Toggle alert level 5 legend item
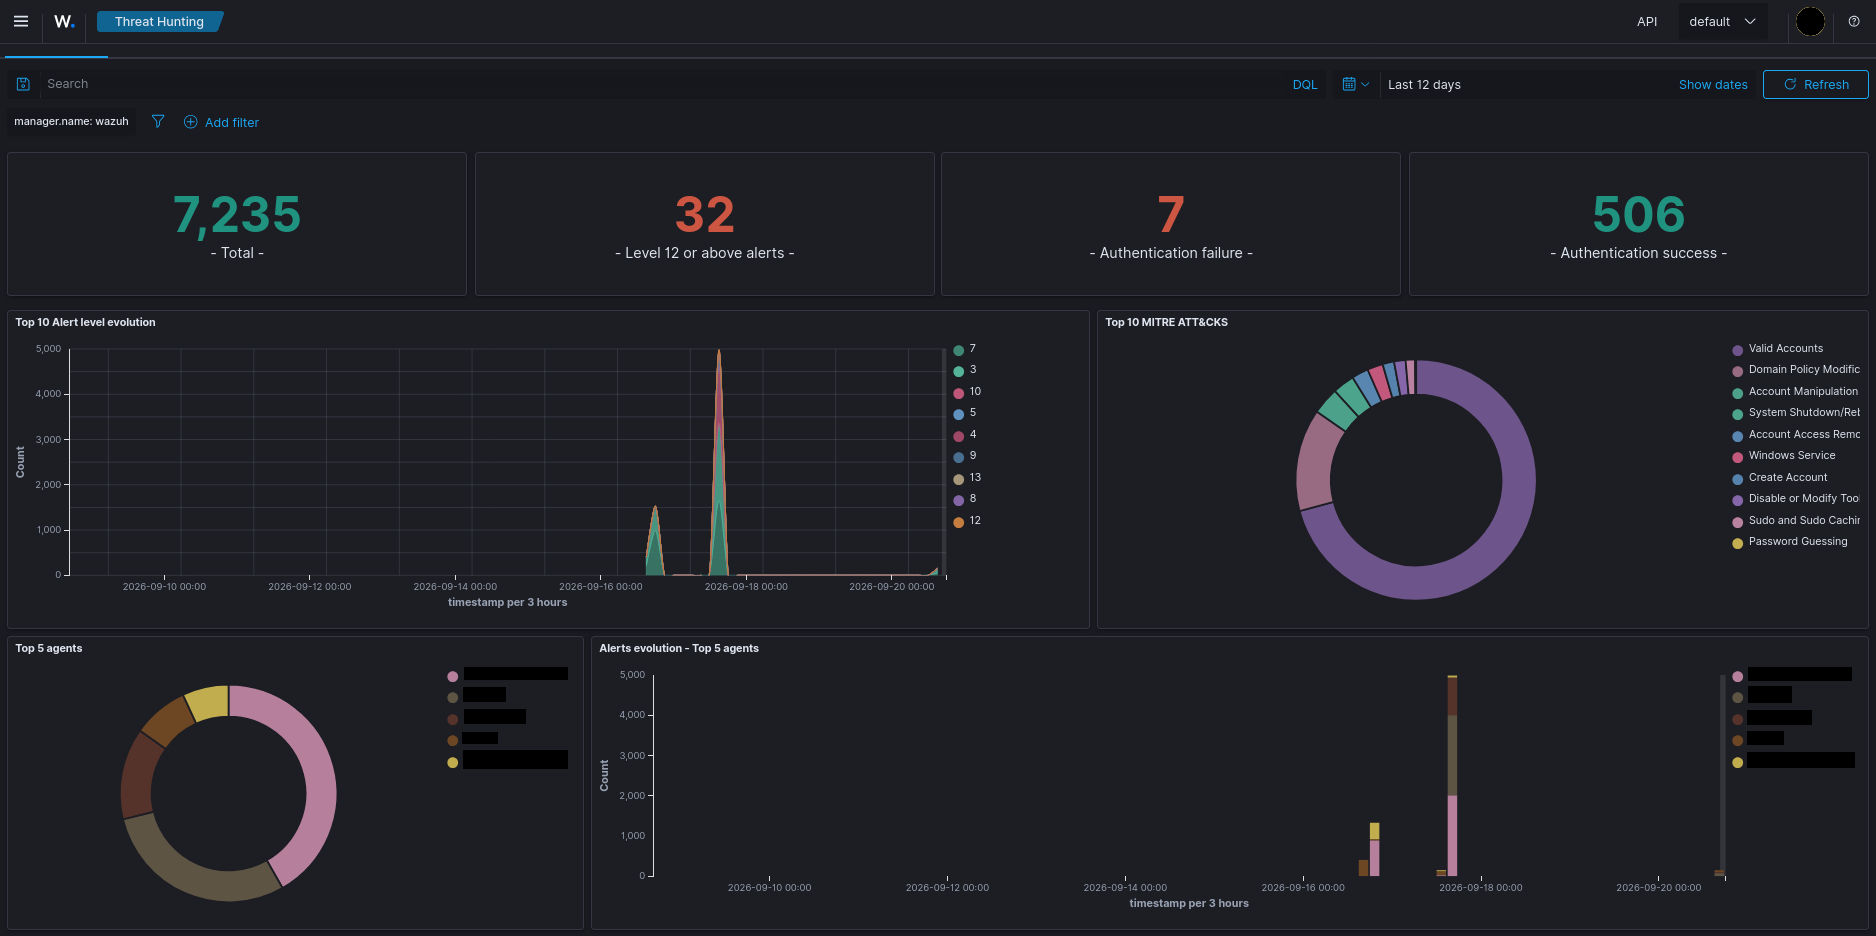Viewport: 1876px width, 936px height. point(965,413)
